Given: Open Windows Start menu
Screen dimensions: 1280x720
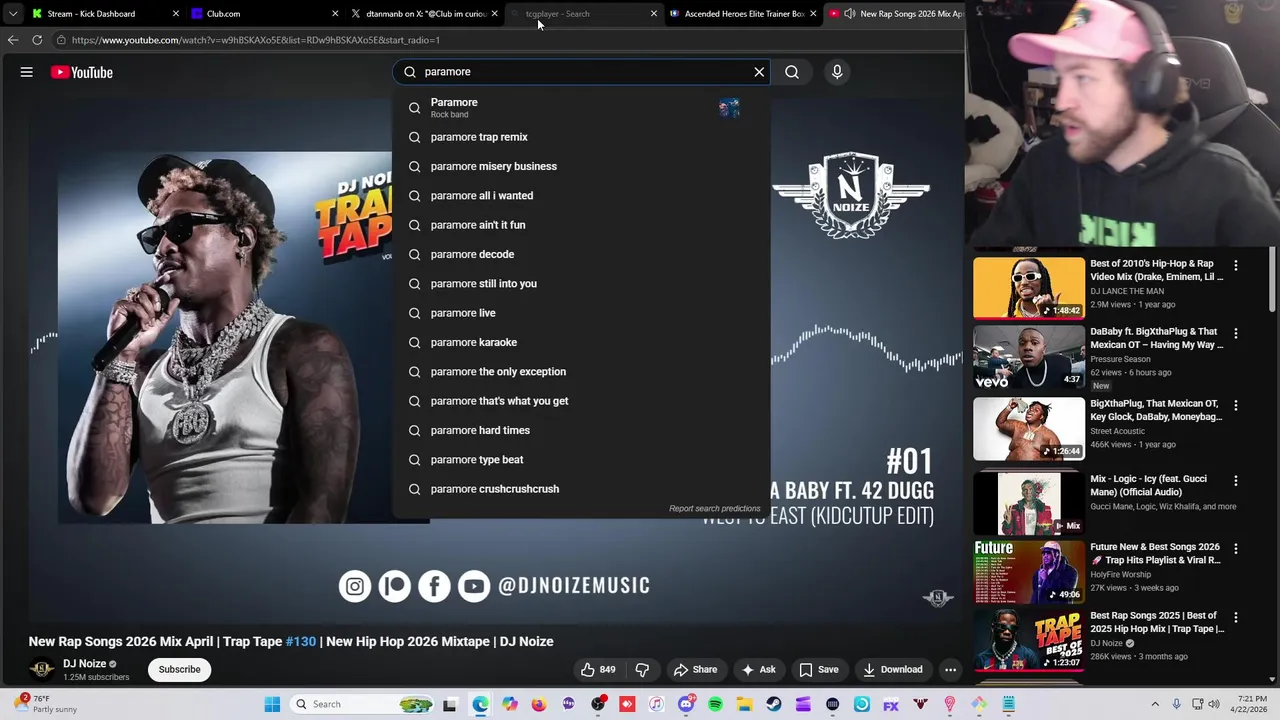Looking at the screenshot, I should pyautogui.click(x=272, y=704).
